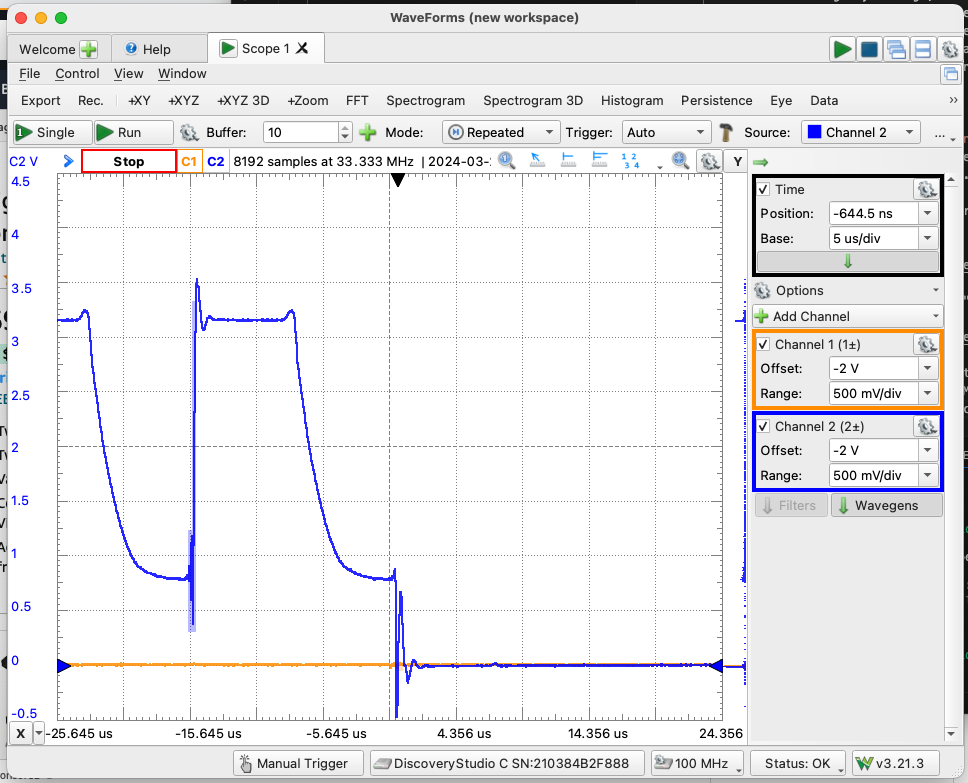
Task: Open Channel 1 gear settings
Action: point(926,344)
